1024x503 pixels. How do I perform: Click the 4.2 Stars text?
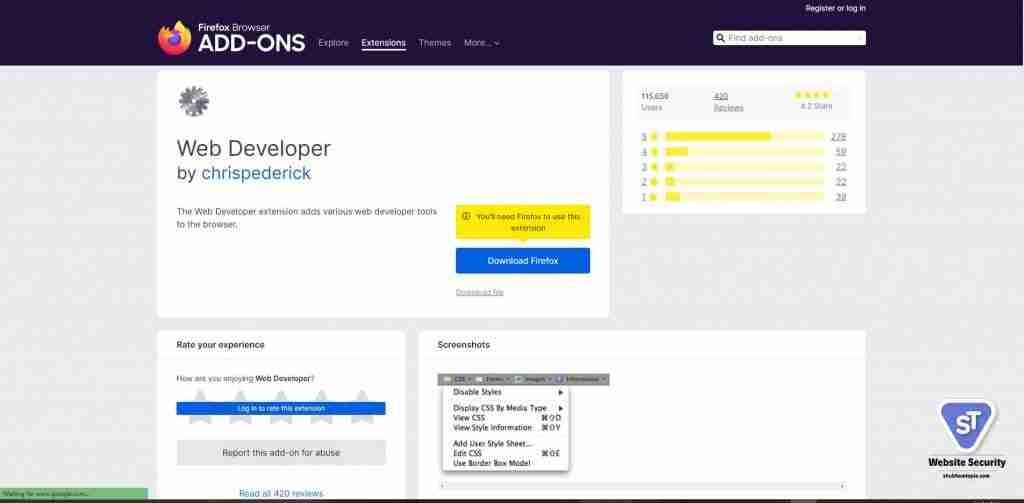tap(816, 106)
